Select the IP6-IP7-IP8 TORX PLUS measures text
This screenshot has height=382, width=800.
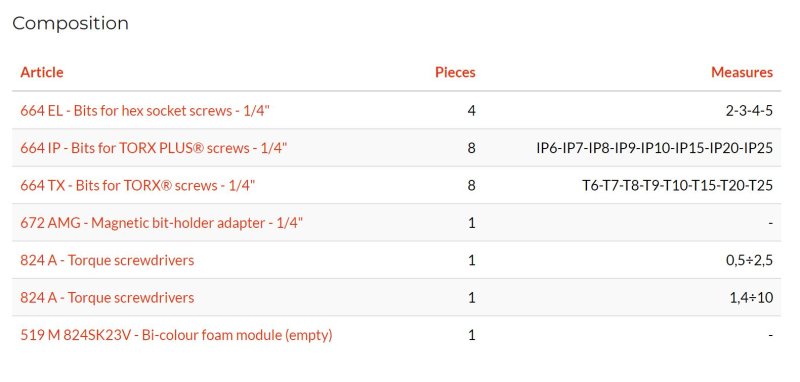[x=654, y=148]
